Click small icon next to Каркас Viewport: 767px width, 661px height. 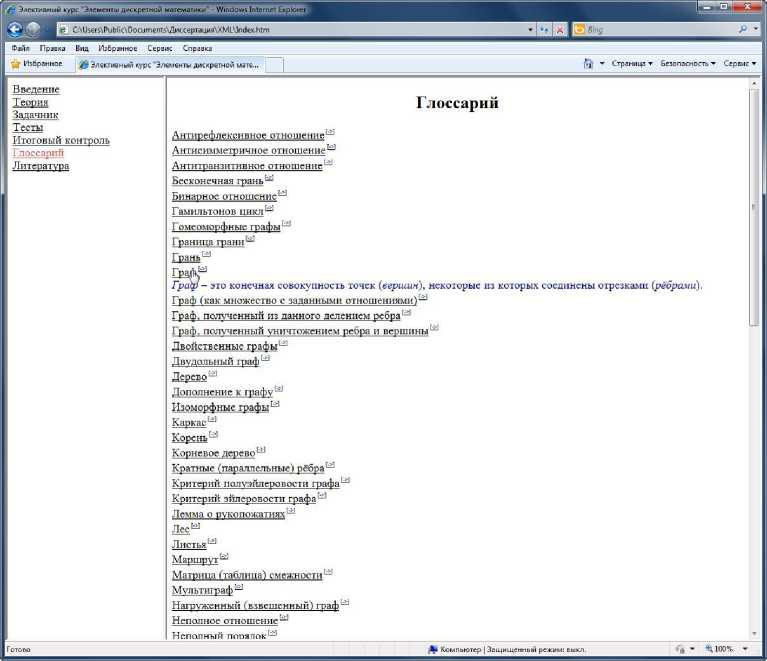211,419
